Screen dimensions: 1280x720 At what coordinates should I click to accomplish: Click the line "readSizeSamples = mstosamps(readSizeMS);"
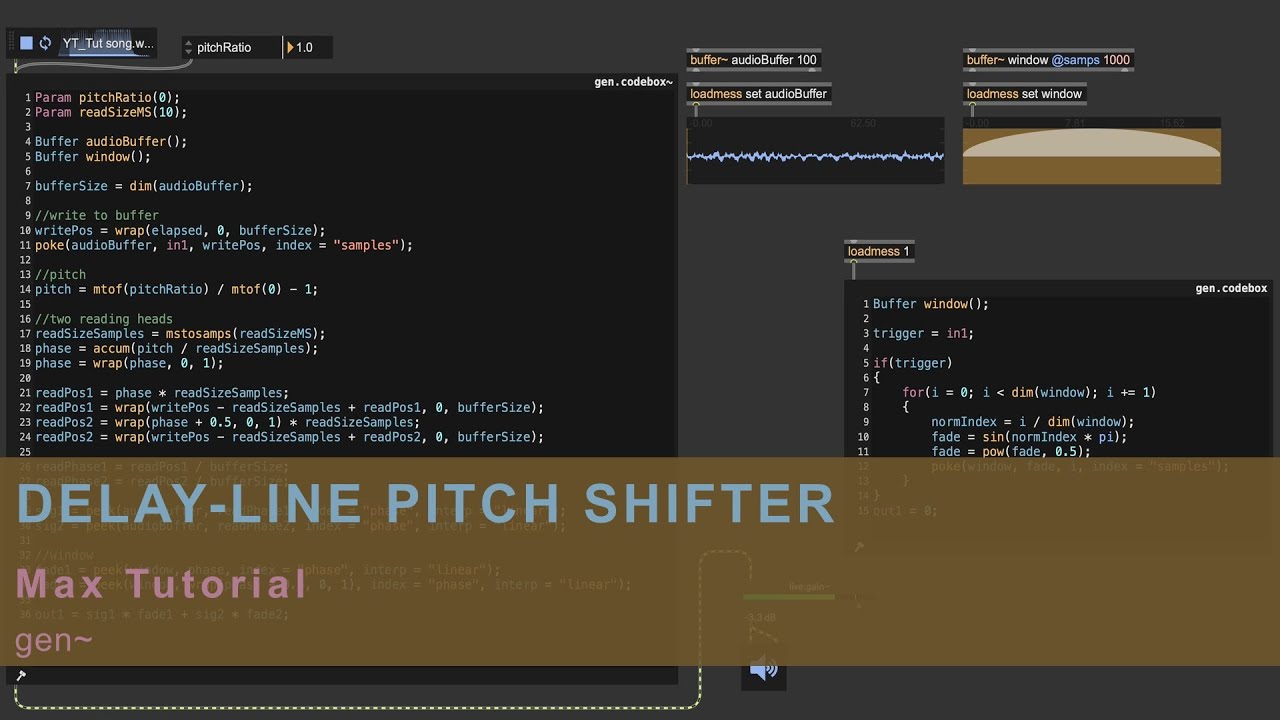180,334
